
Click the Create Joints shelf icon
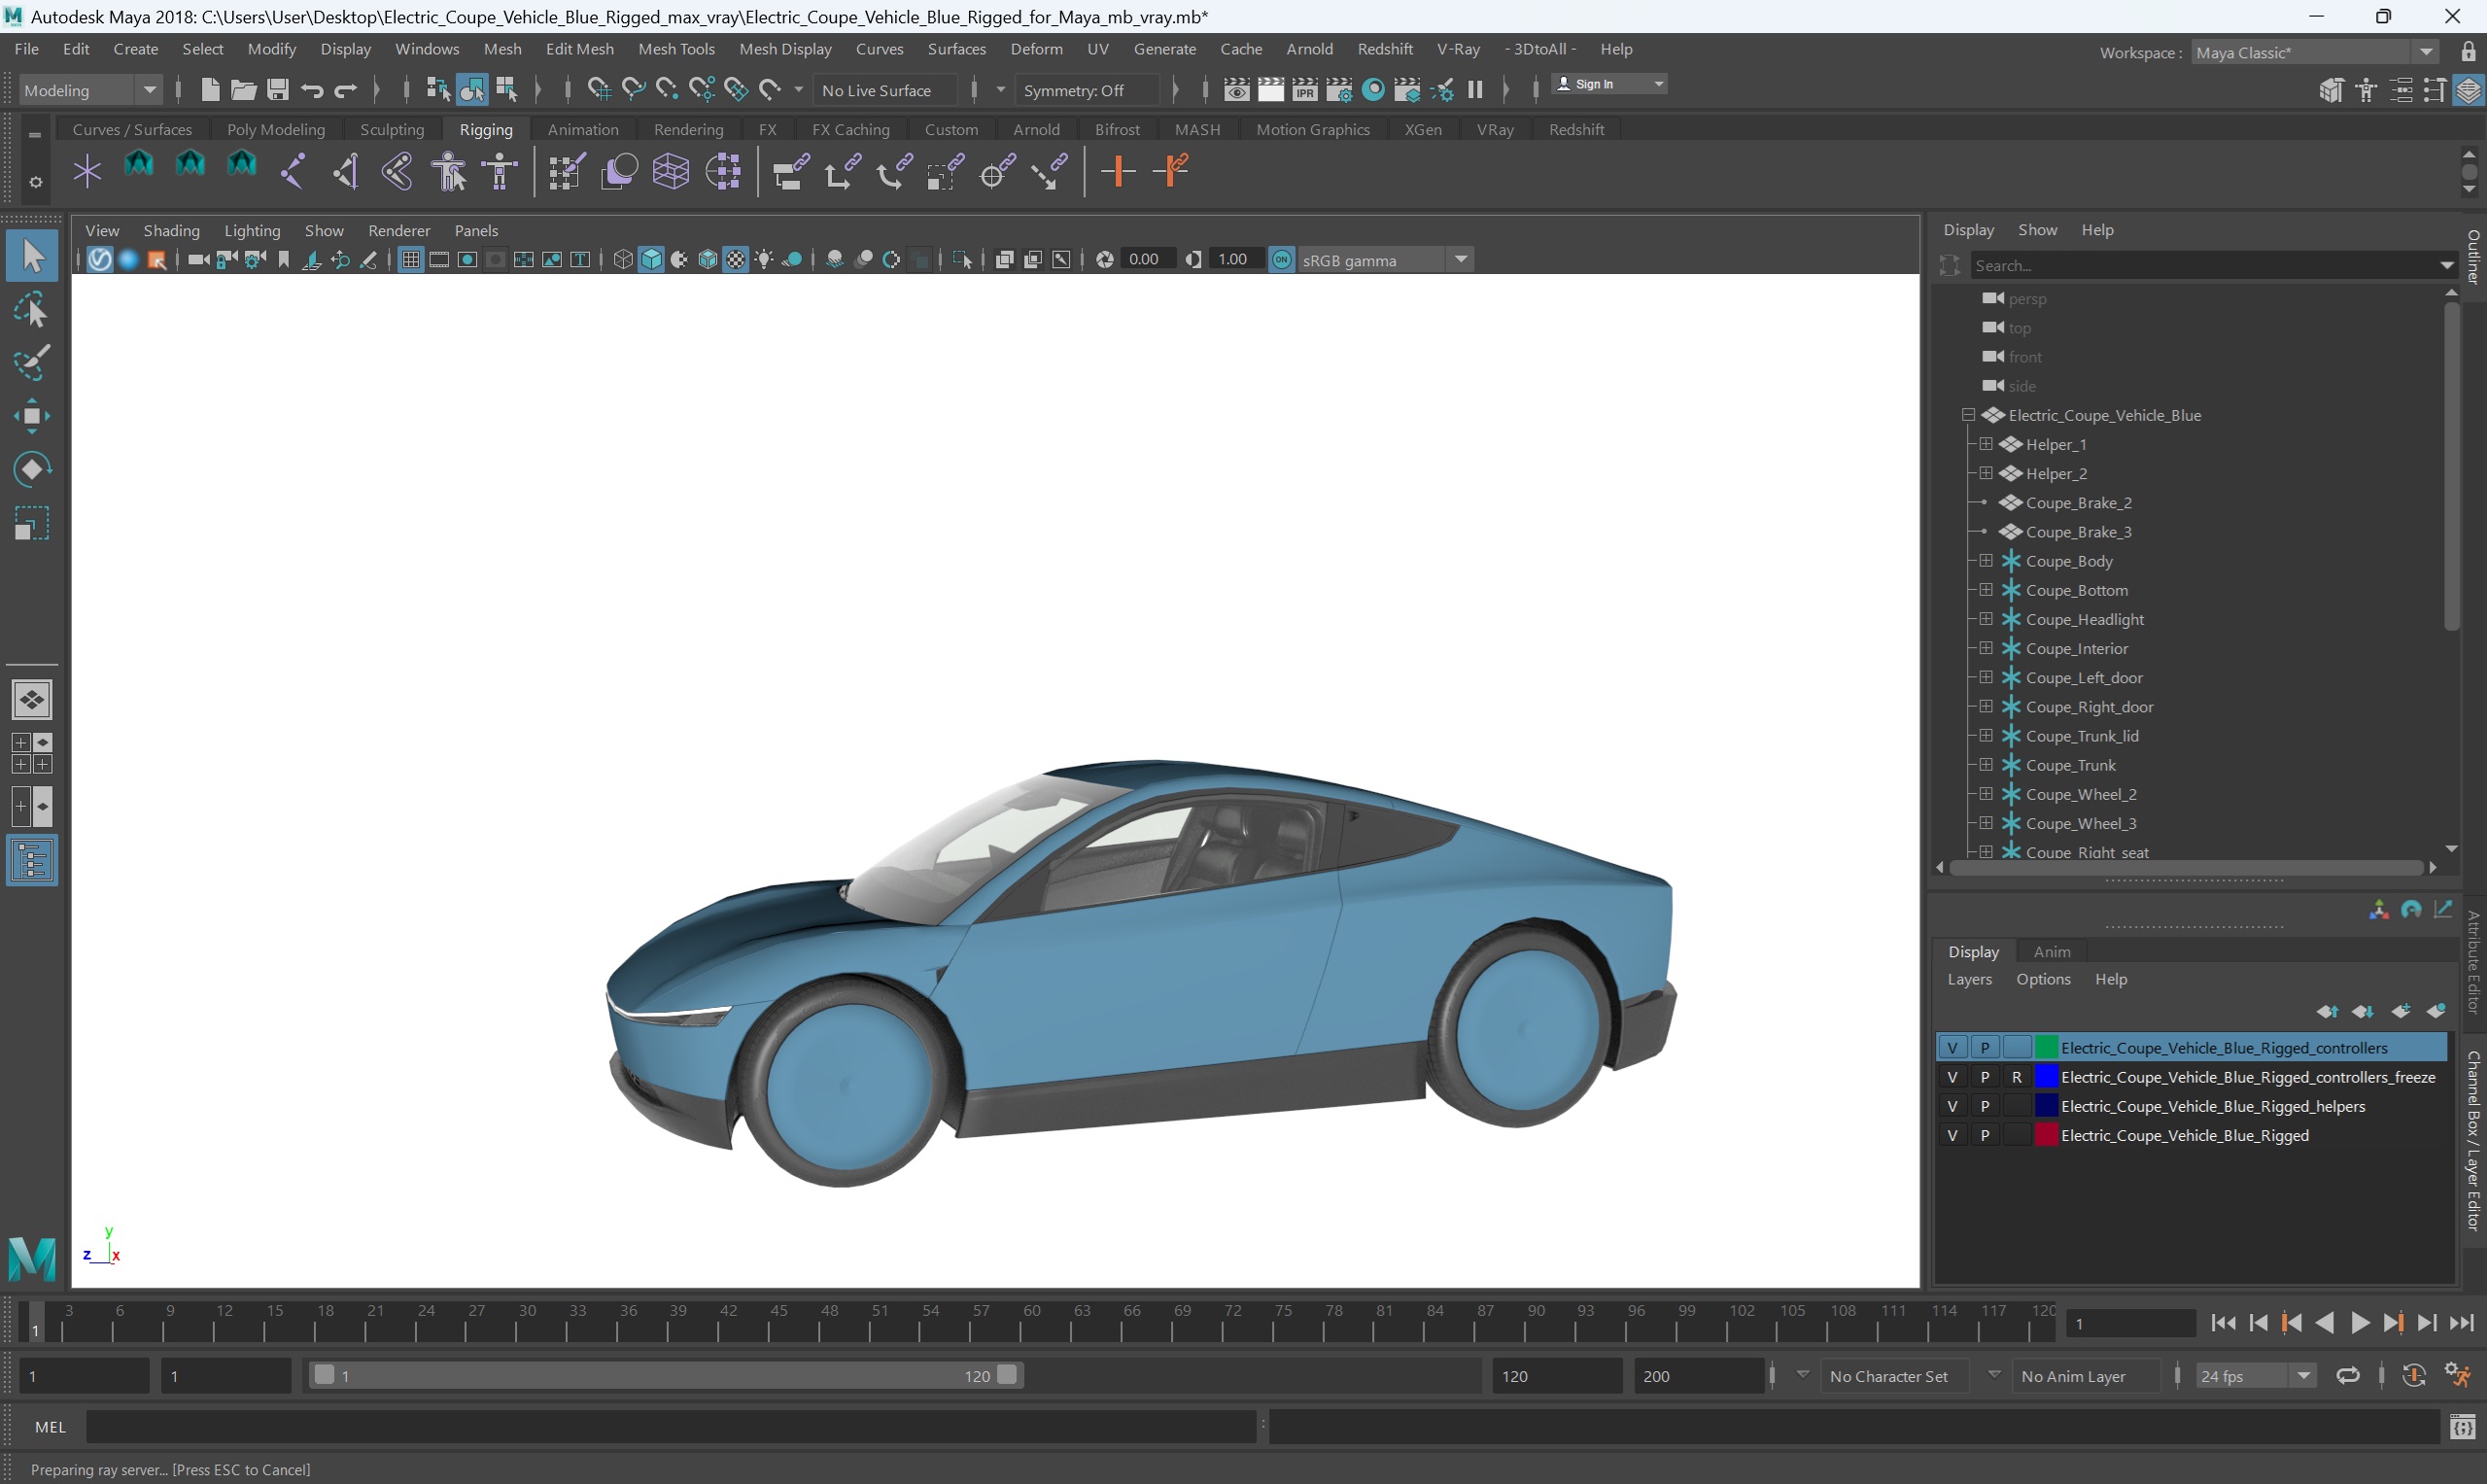pyautogui.click(x=293, y=172)
